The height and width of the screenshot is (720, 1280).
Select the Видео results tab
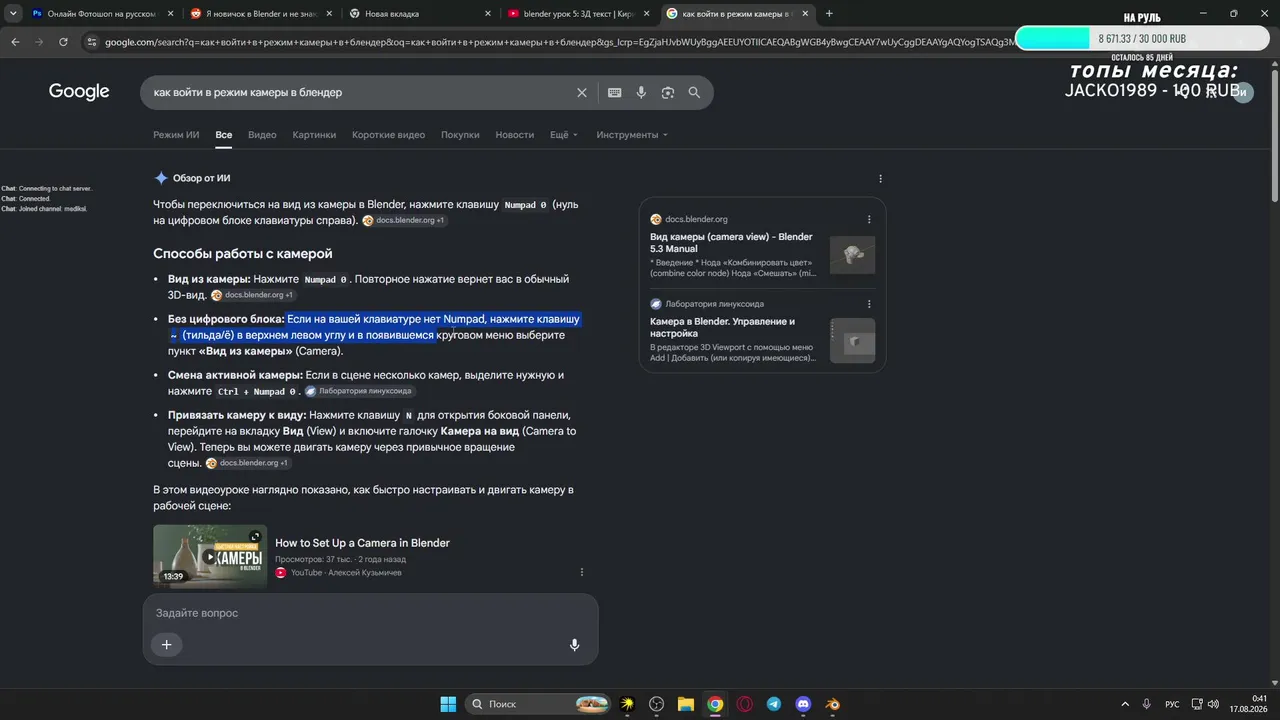click(x=262, y=135)
